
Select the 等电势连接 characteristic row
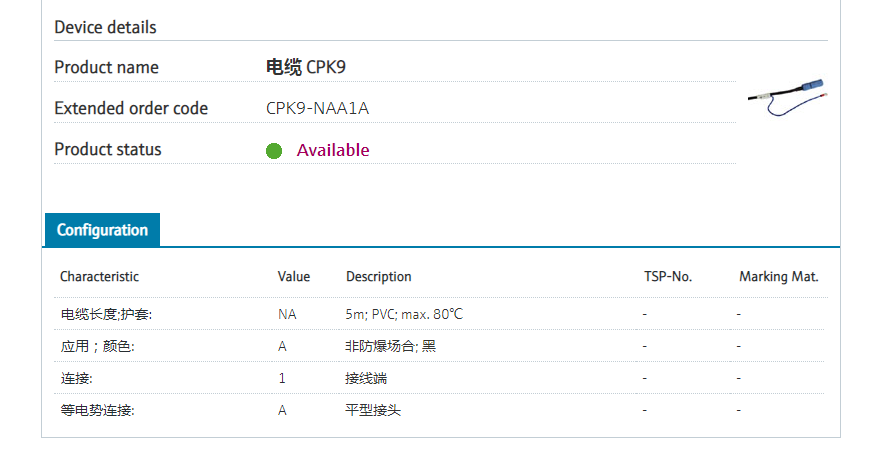tap(97, 410)
